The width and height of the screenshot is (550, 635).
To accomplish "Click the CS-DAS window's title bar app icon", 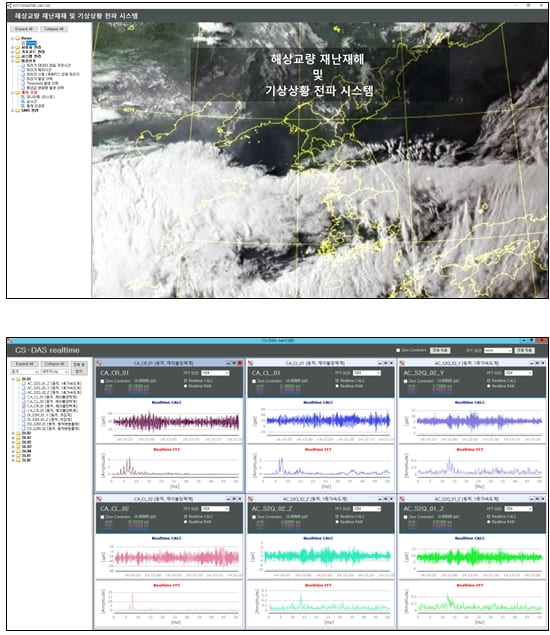I will [x=10, y=341].
